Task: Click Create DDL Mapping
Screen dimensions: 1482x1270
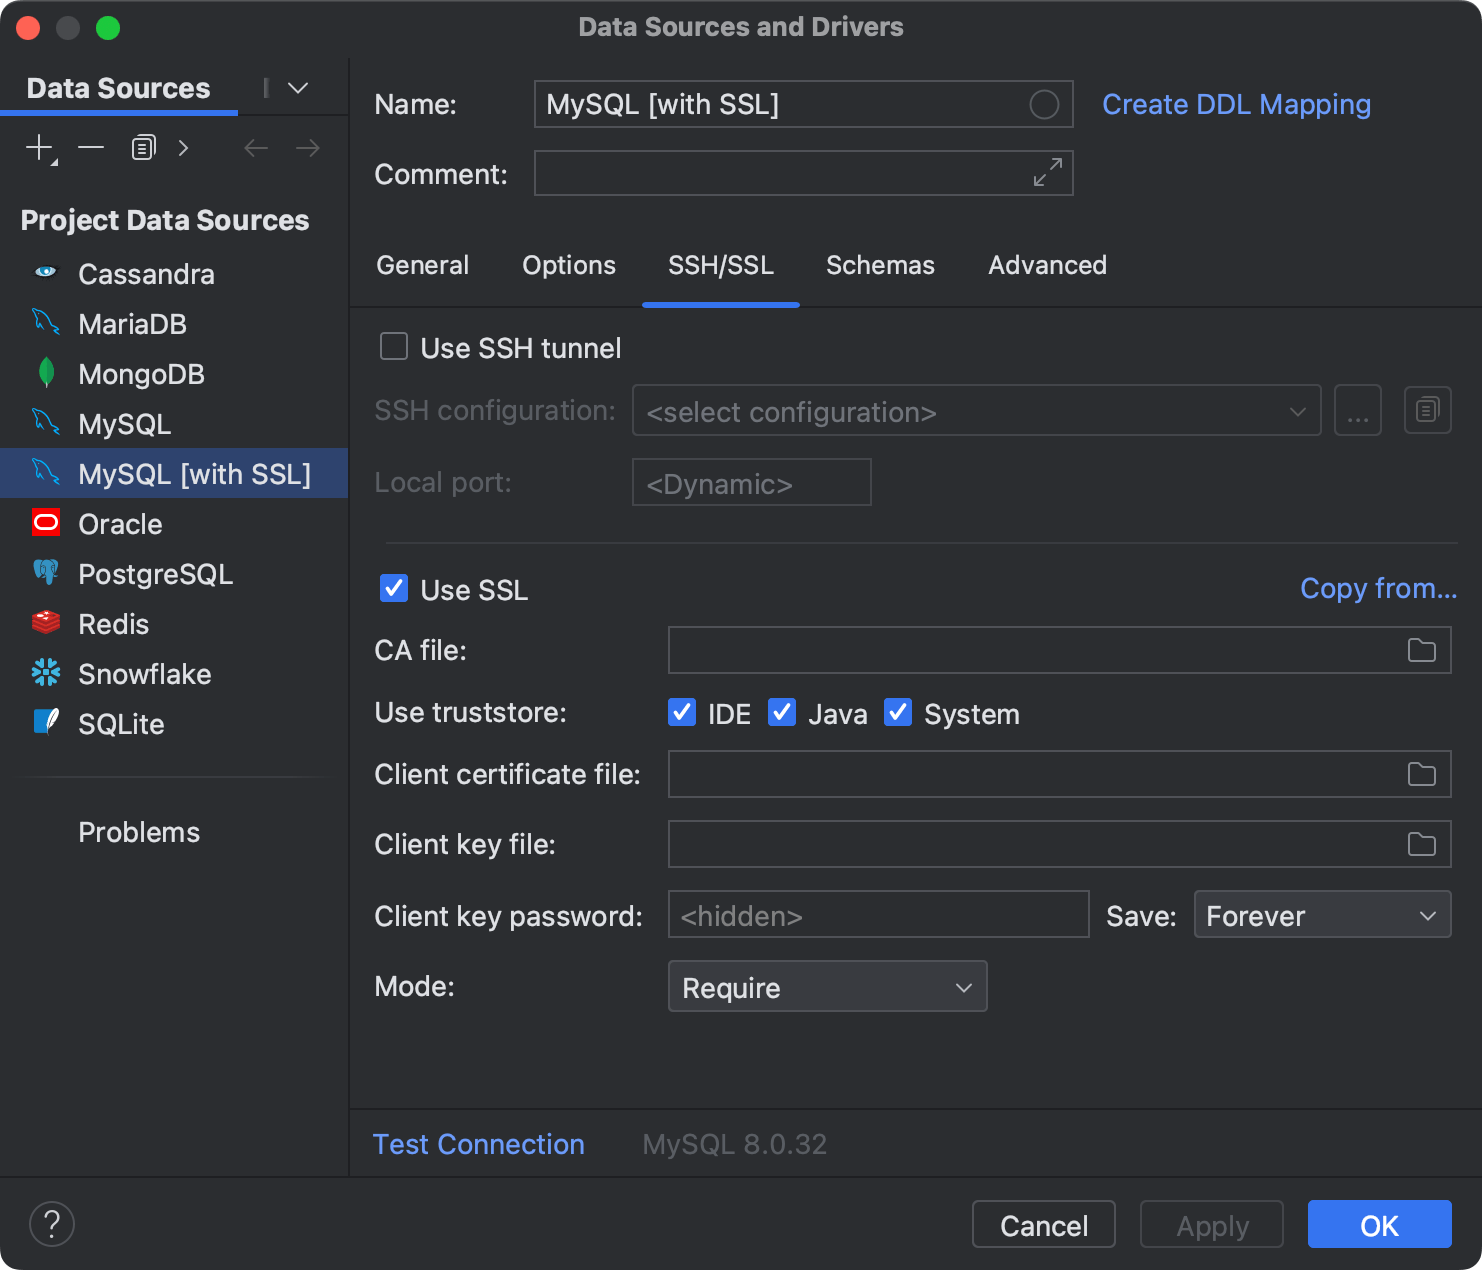Action: click(1236, 104)
